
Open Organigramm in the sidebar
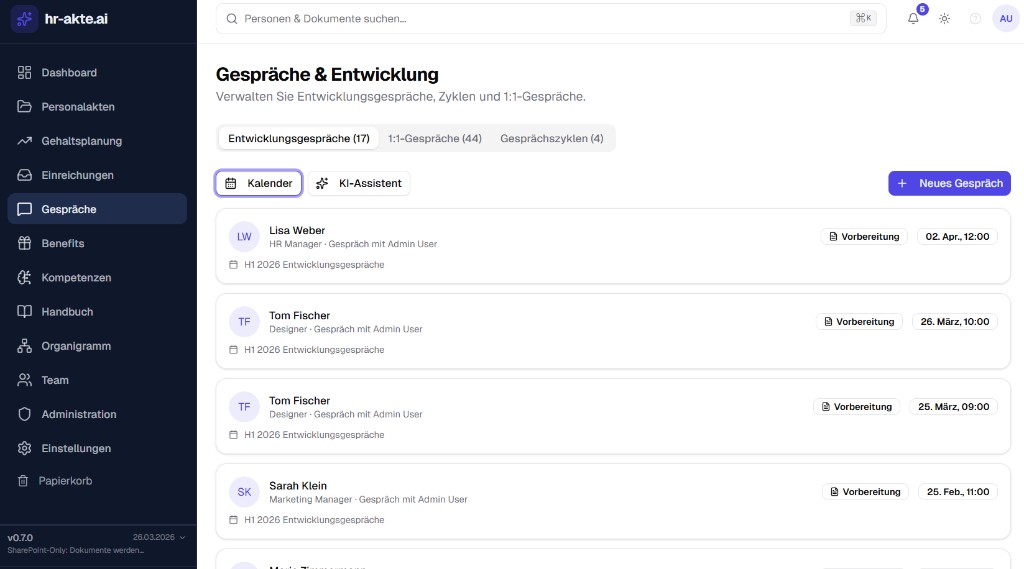pos(75,346)
